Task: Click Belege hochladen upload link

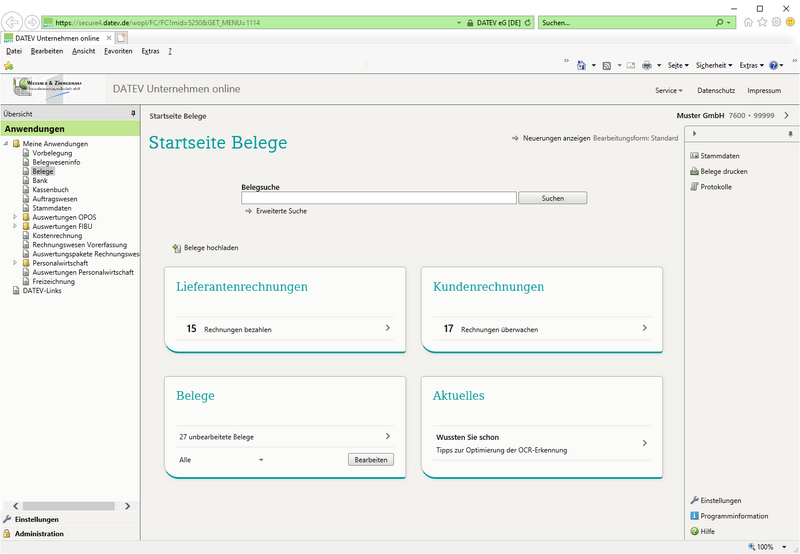Action: pos(206,248)
